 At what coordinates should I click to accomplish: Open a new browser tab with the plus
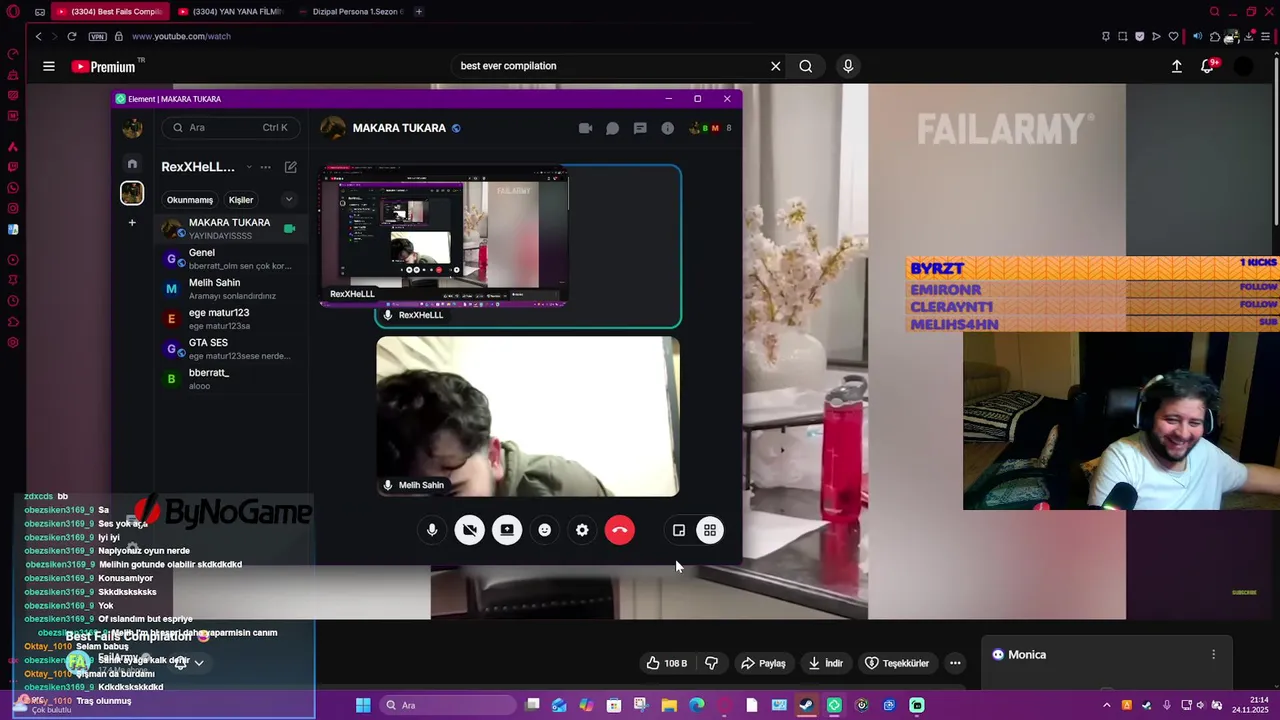point(419,11)
